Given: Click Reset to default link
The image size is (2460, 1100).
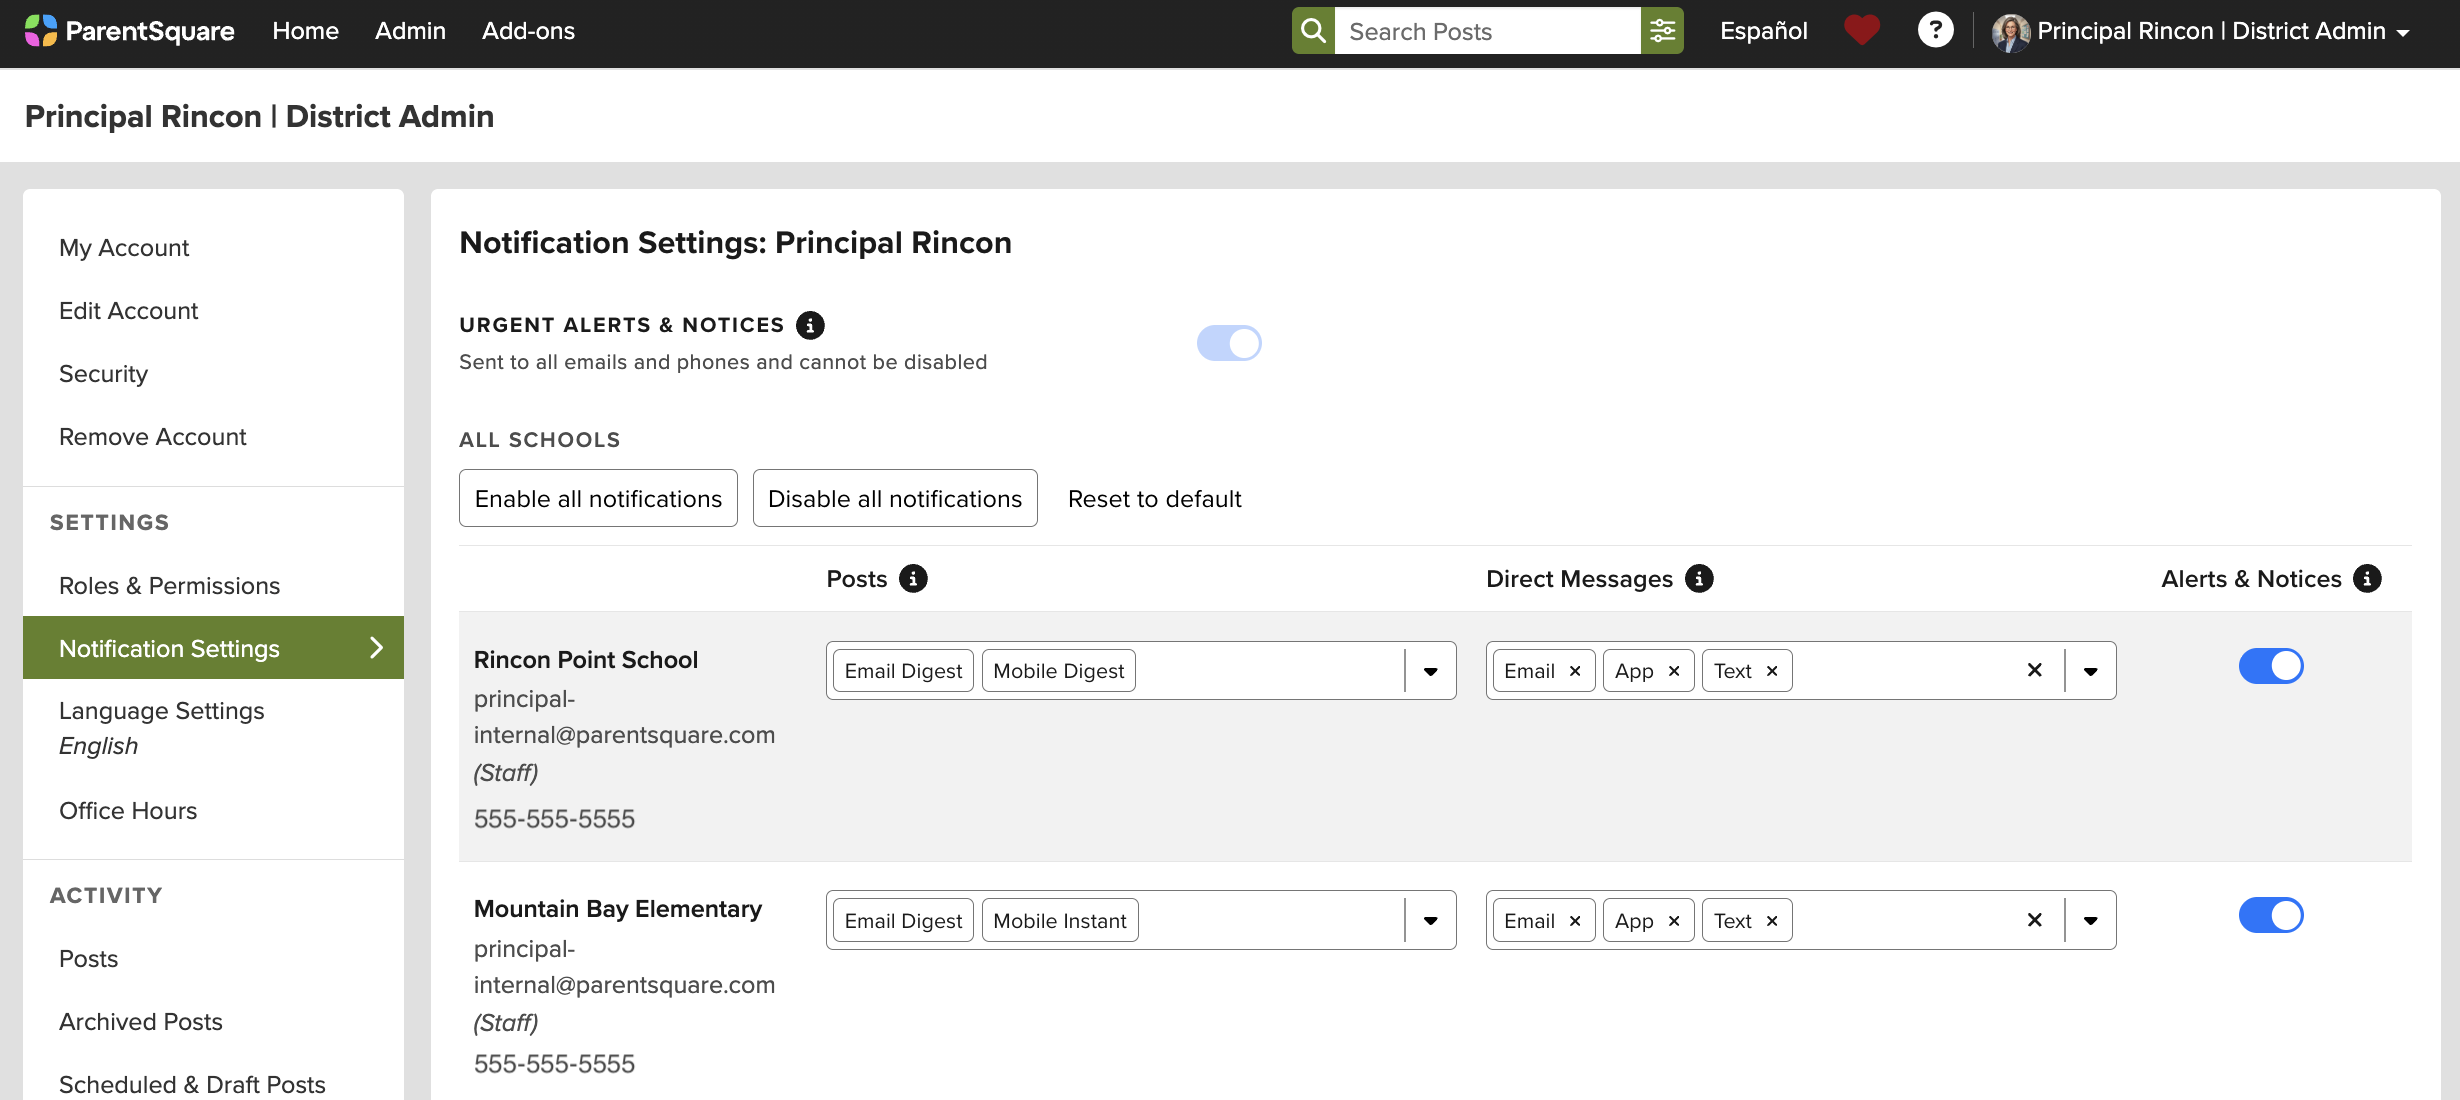Looking at the screenshot, I should (1155, 499).
